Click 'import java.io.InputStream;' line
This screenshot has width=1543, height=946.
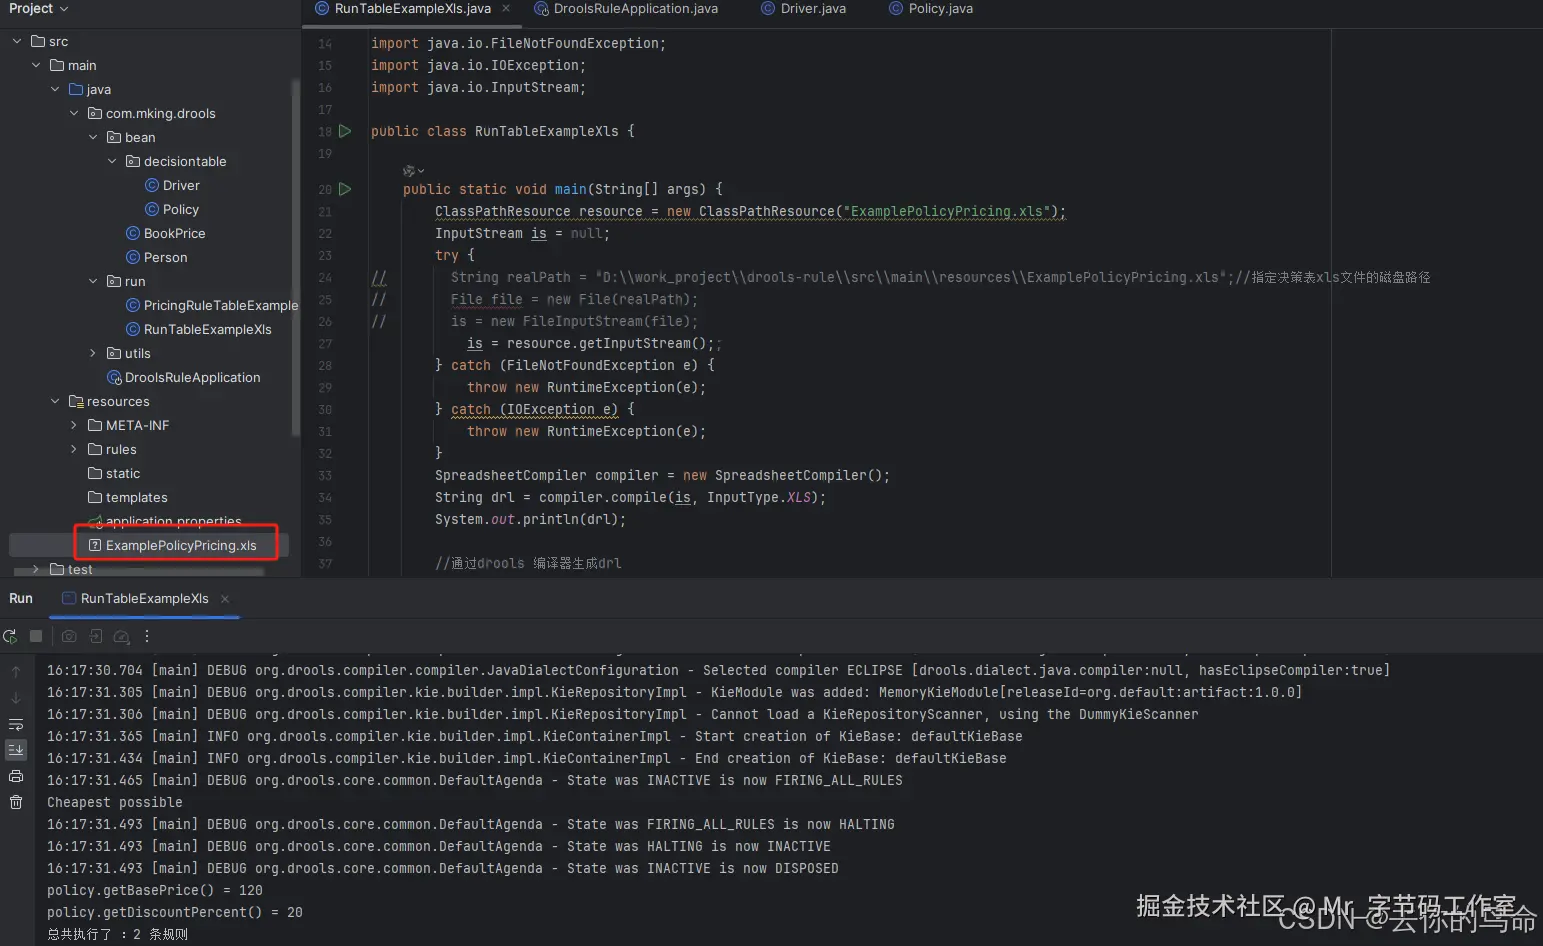tap(478, 88)
